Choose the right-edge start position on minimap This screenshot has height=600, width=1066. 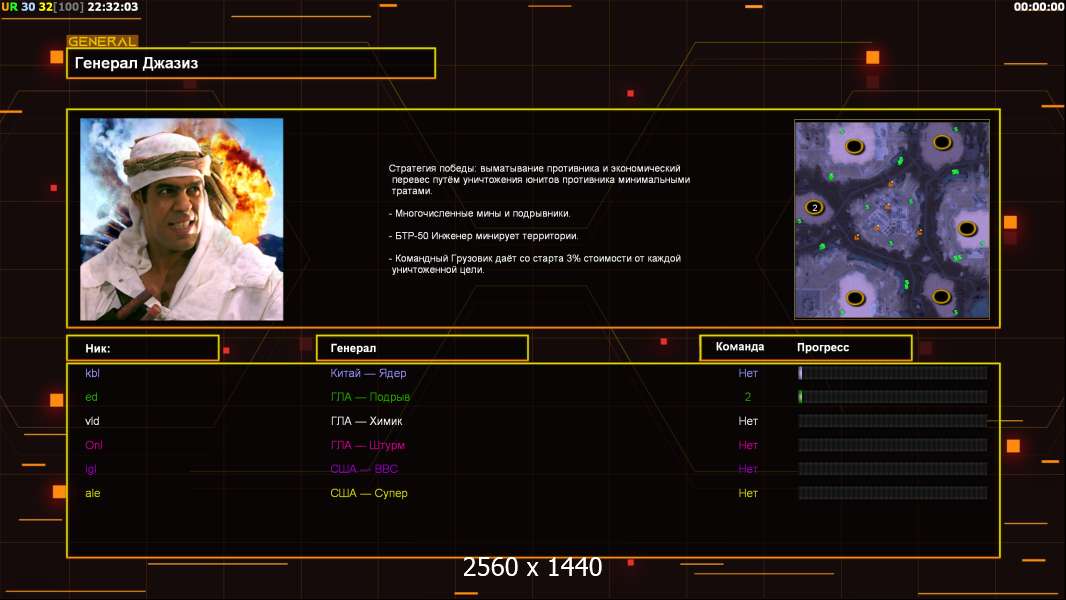[966, 228]
